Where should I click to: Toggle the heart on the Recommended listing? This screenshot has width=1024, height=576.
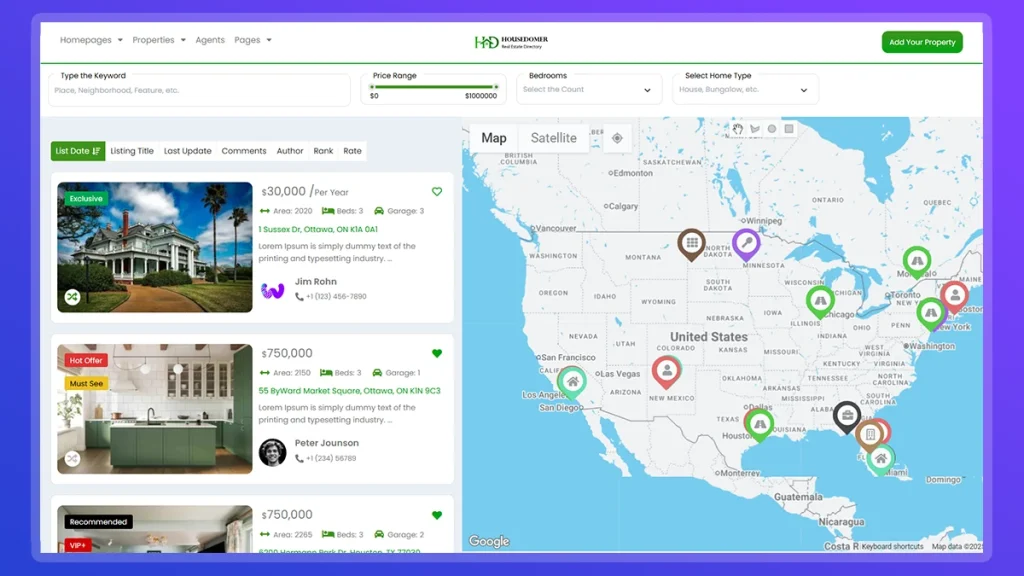click(436, 515)
